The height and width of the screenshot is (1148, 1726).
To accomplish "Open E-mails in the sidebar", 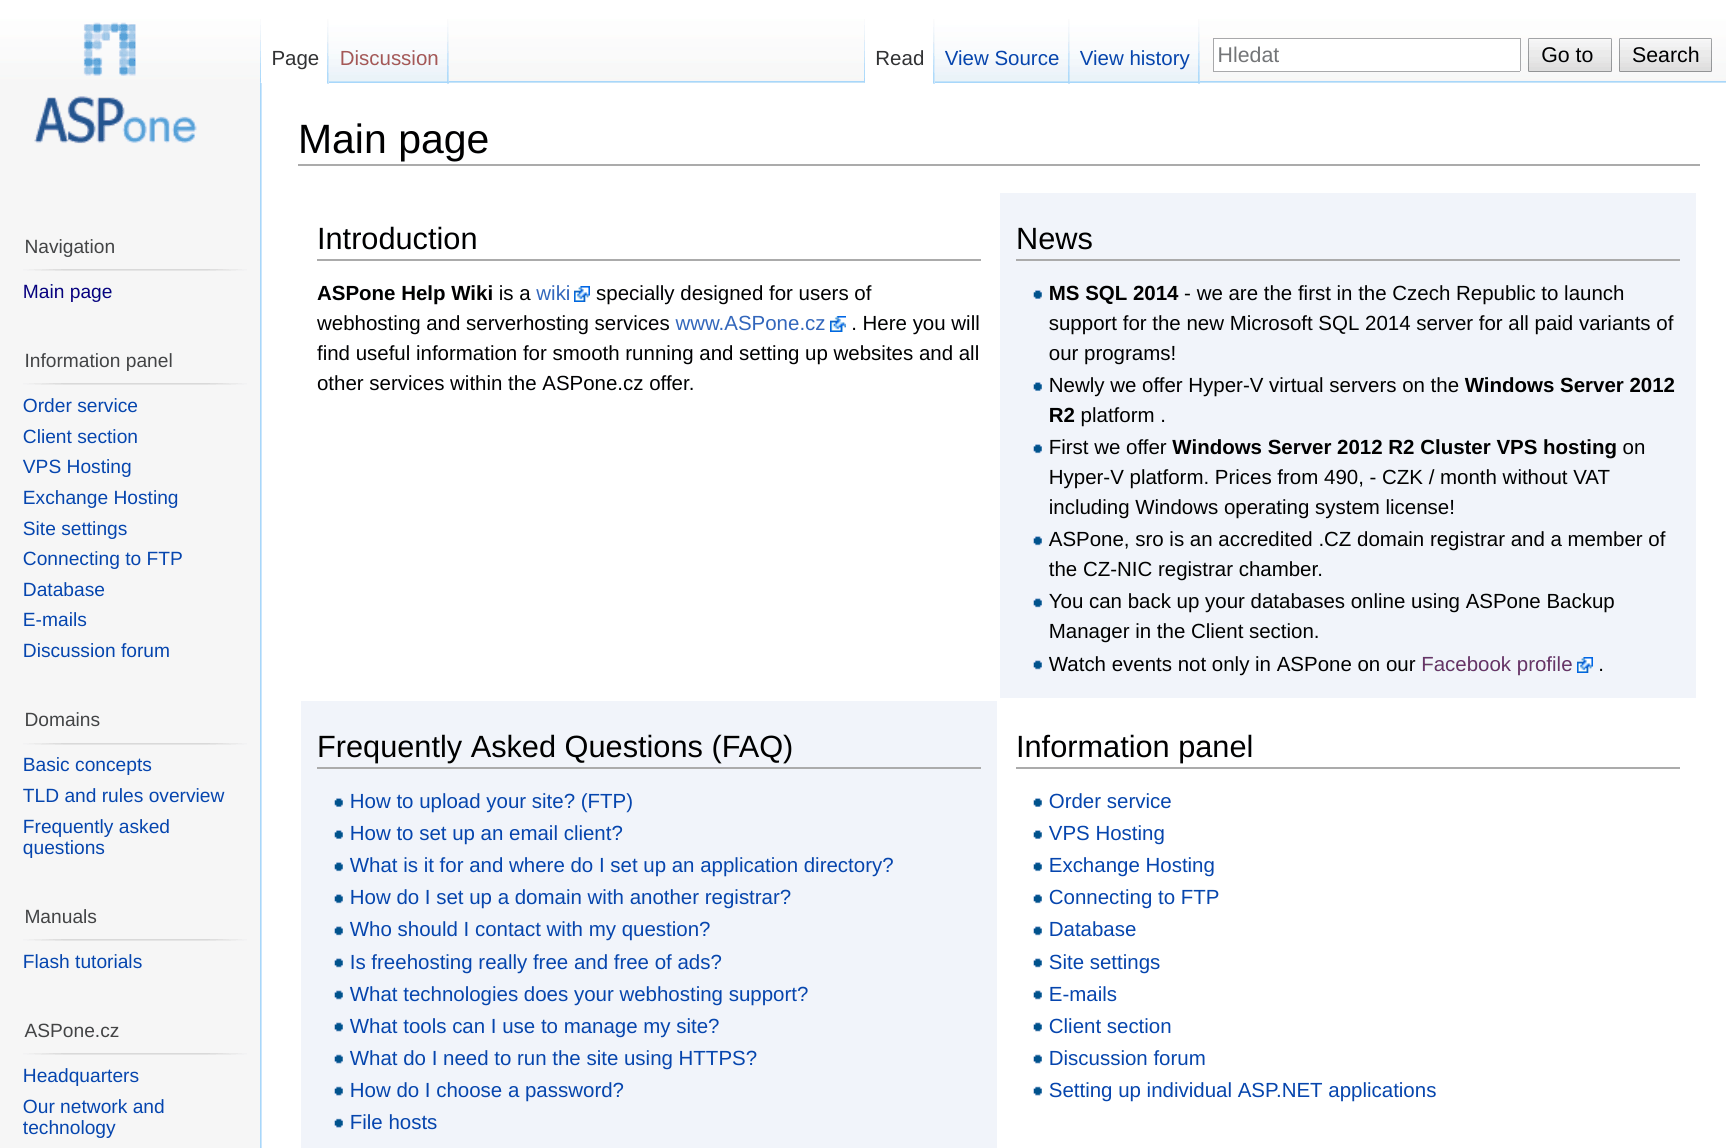I will (55, 620).
